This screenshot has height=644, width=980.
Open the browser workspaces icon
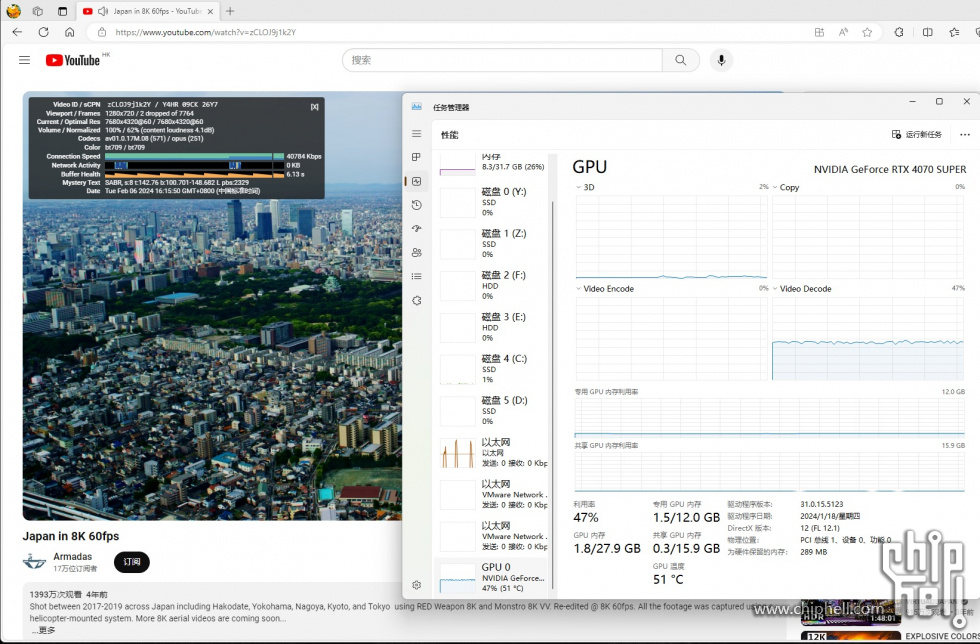(38, 11)
